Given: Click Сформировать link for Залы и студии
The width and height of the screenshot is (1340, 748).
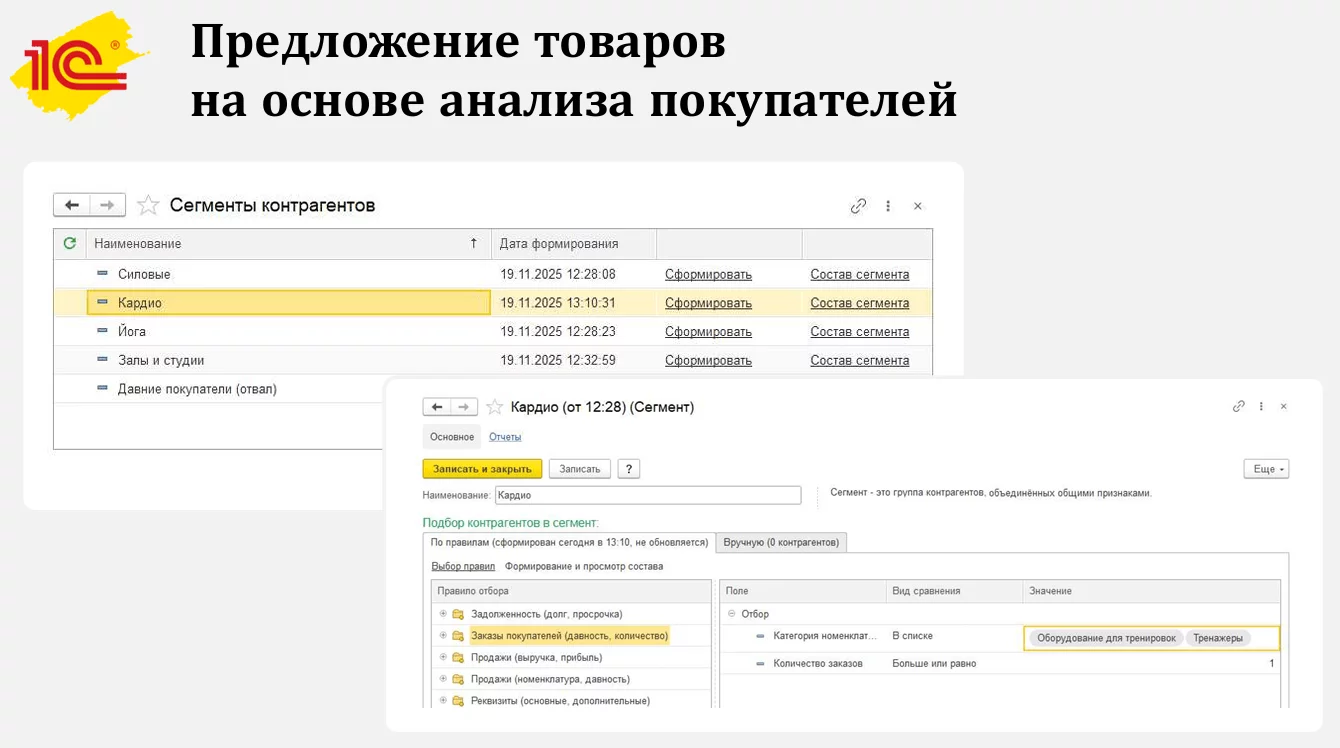Looking at the screenshot, I should click(x=708, y=360).
